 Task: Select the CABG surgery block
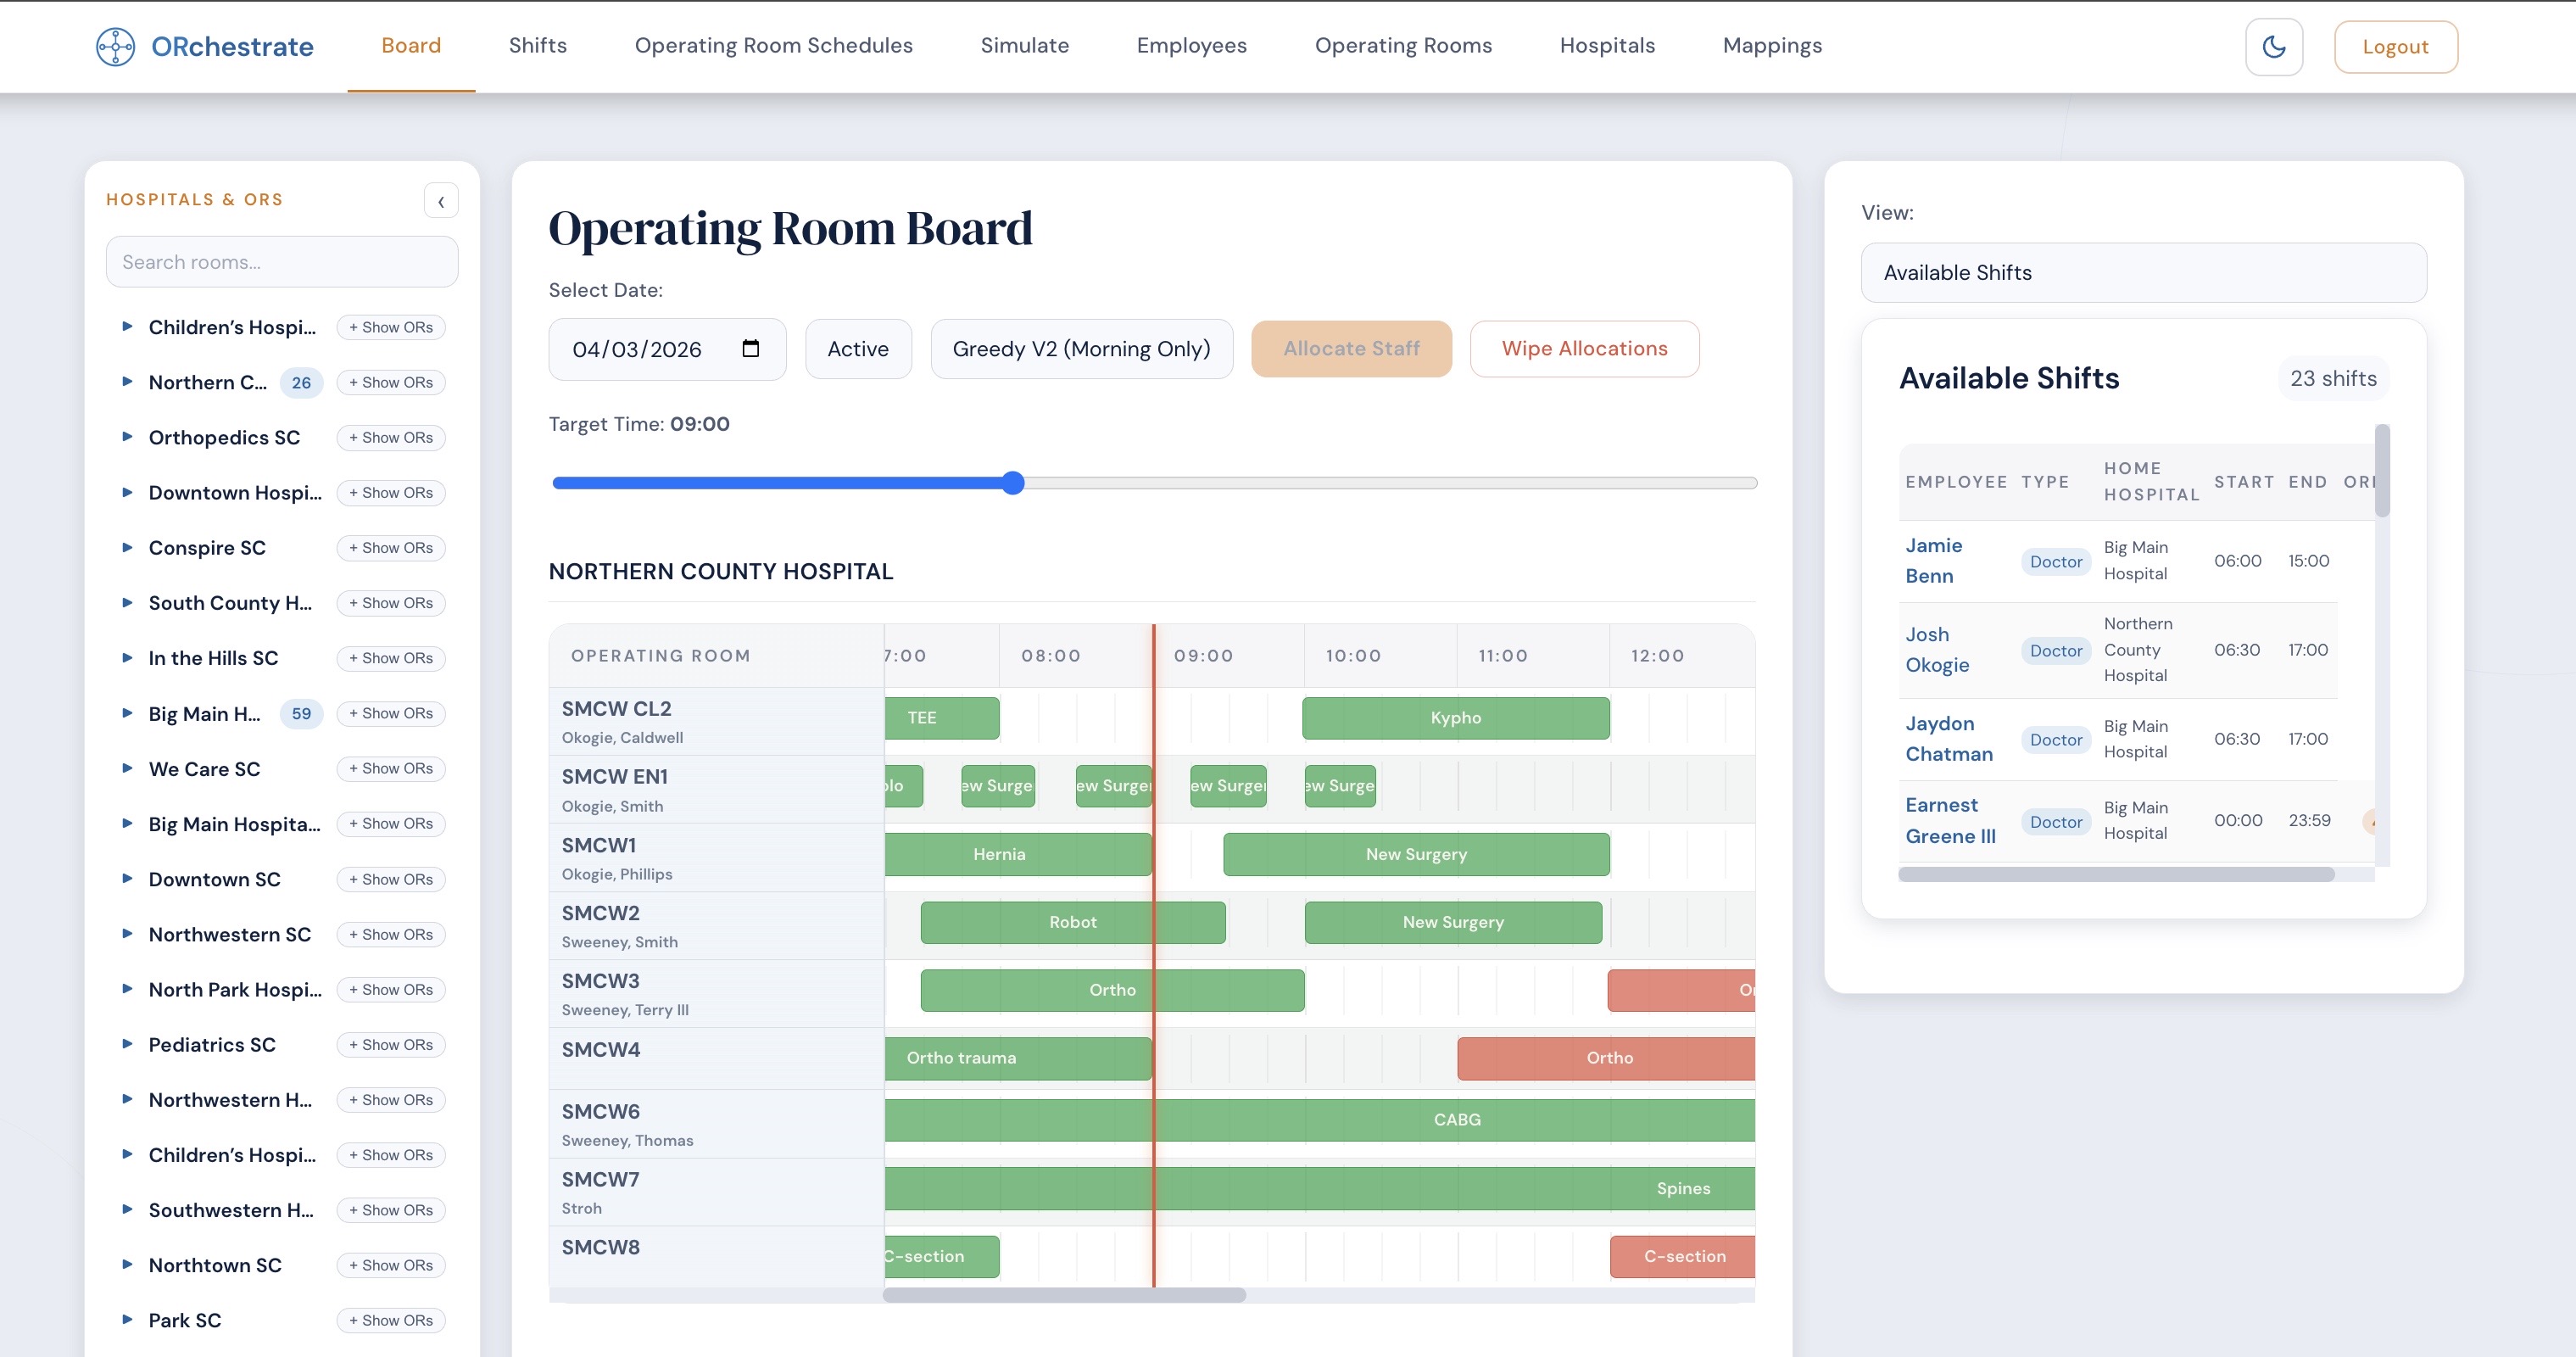[x=1319, y=1120]
